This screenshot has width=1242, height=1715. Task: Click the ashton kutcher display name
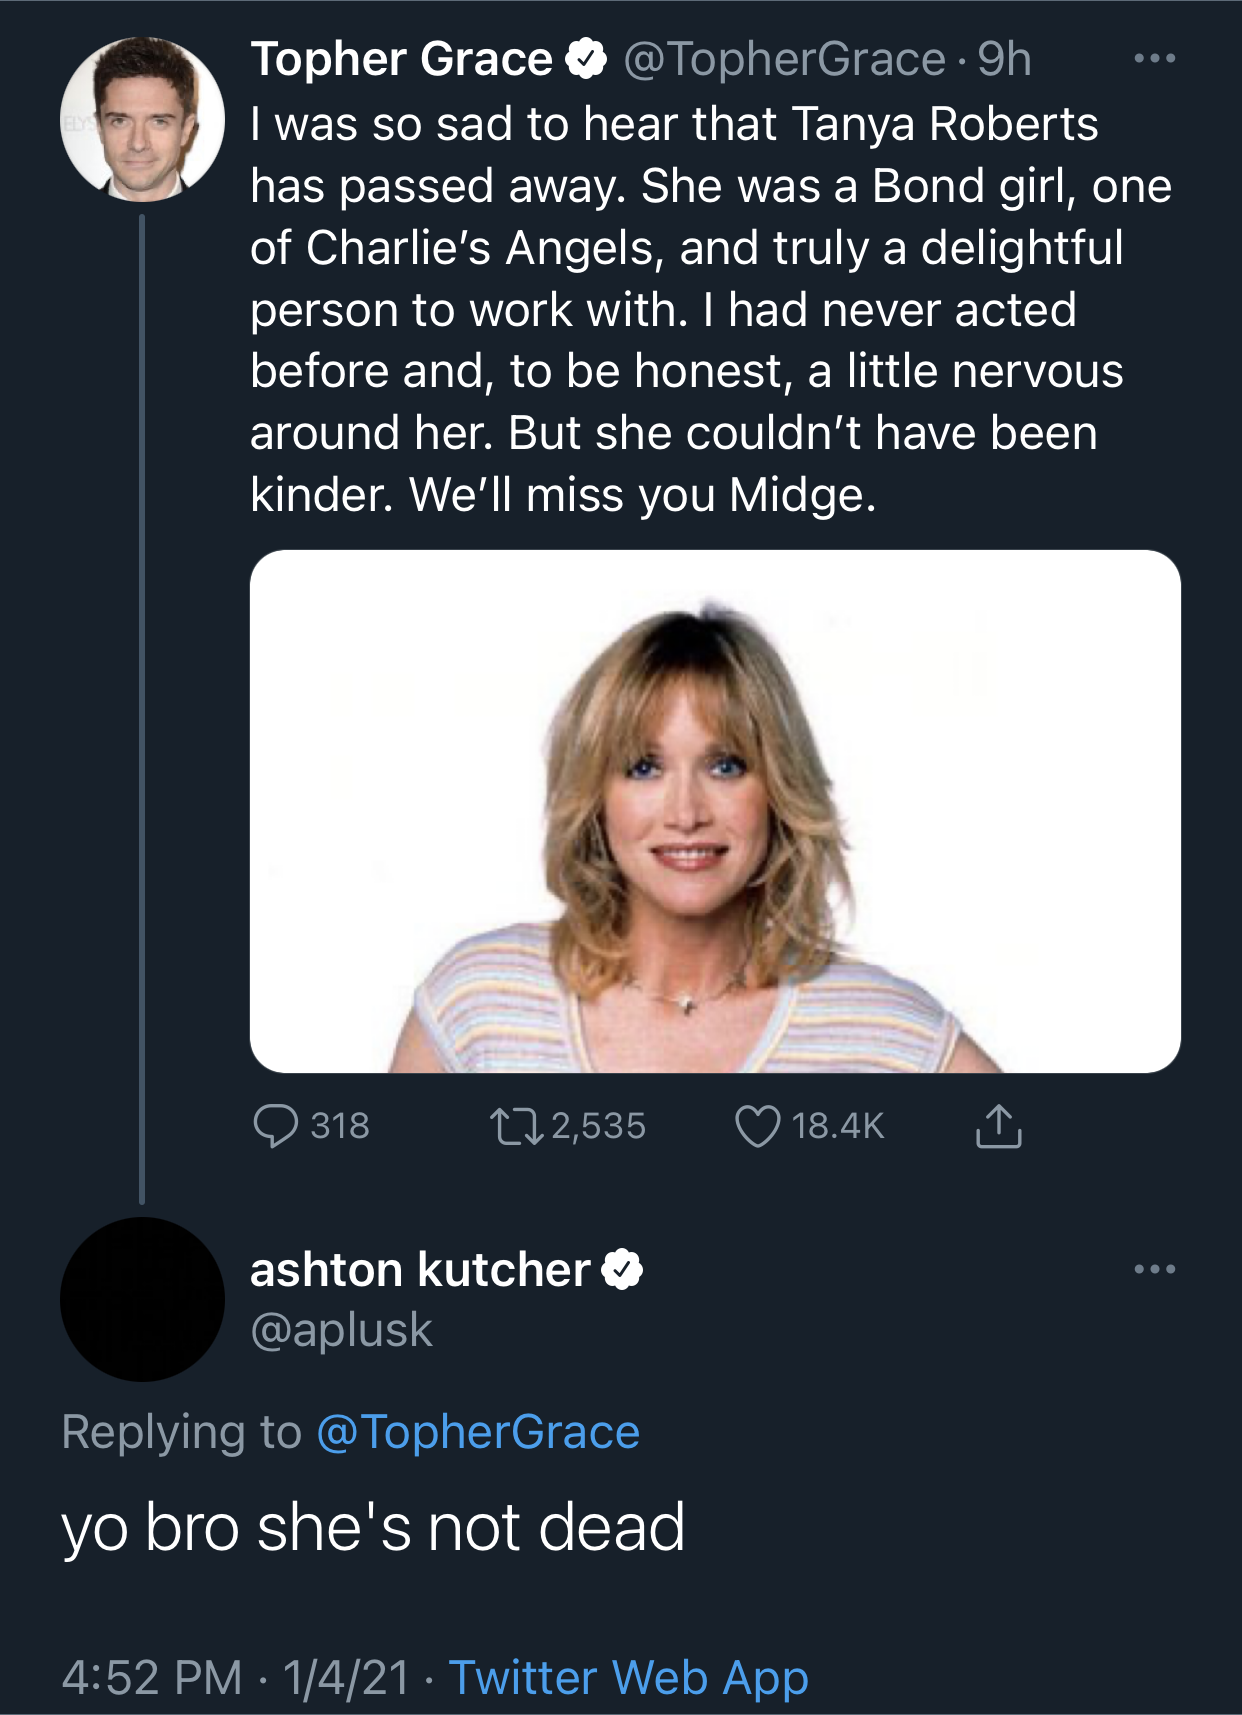pos(420,1270)
